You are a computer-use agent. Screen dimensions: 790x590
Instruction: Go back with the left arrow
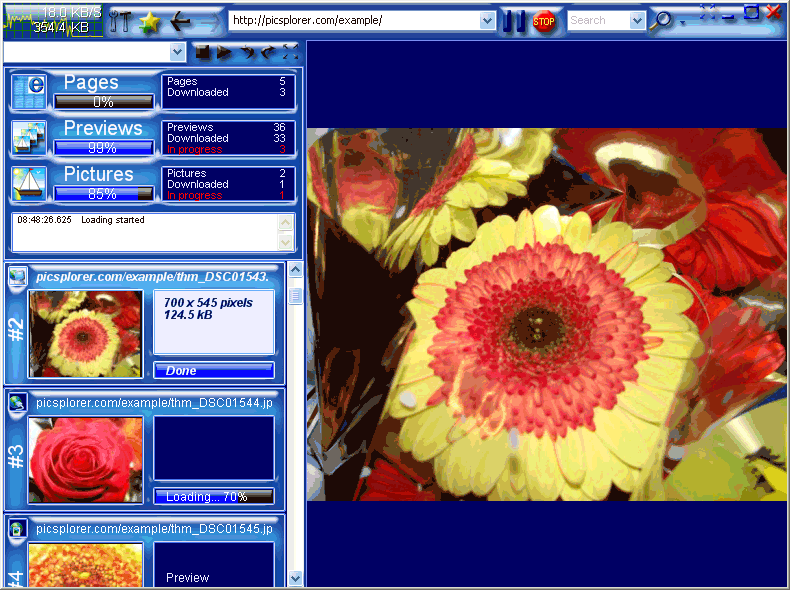pos(180,21)
